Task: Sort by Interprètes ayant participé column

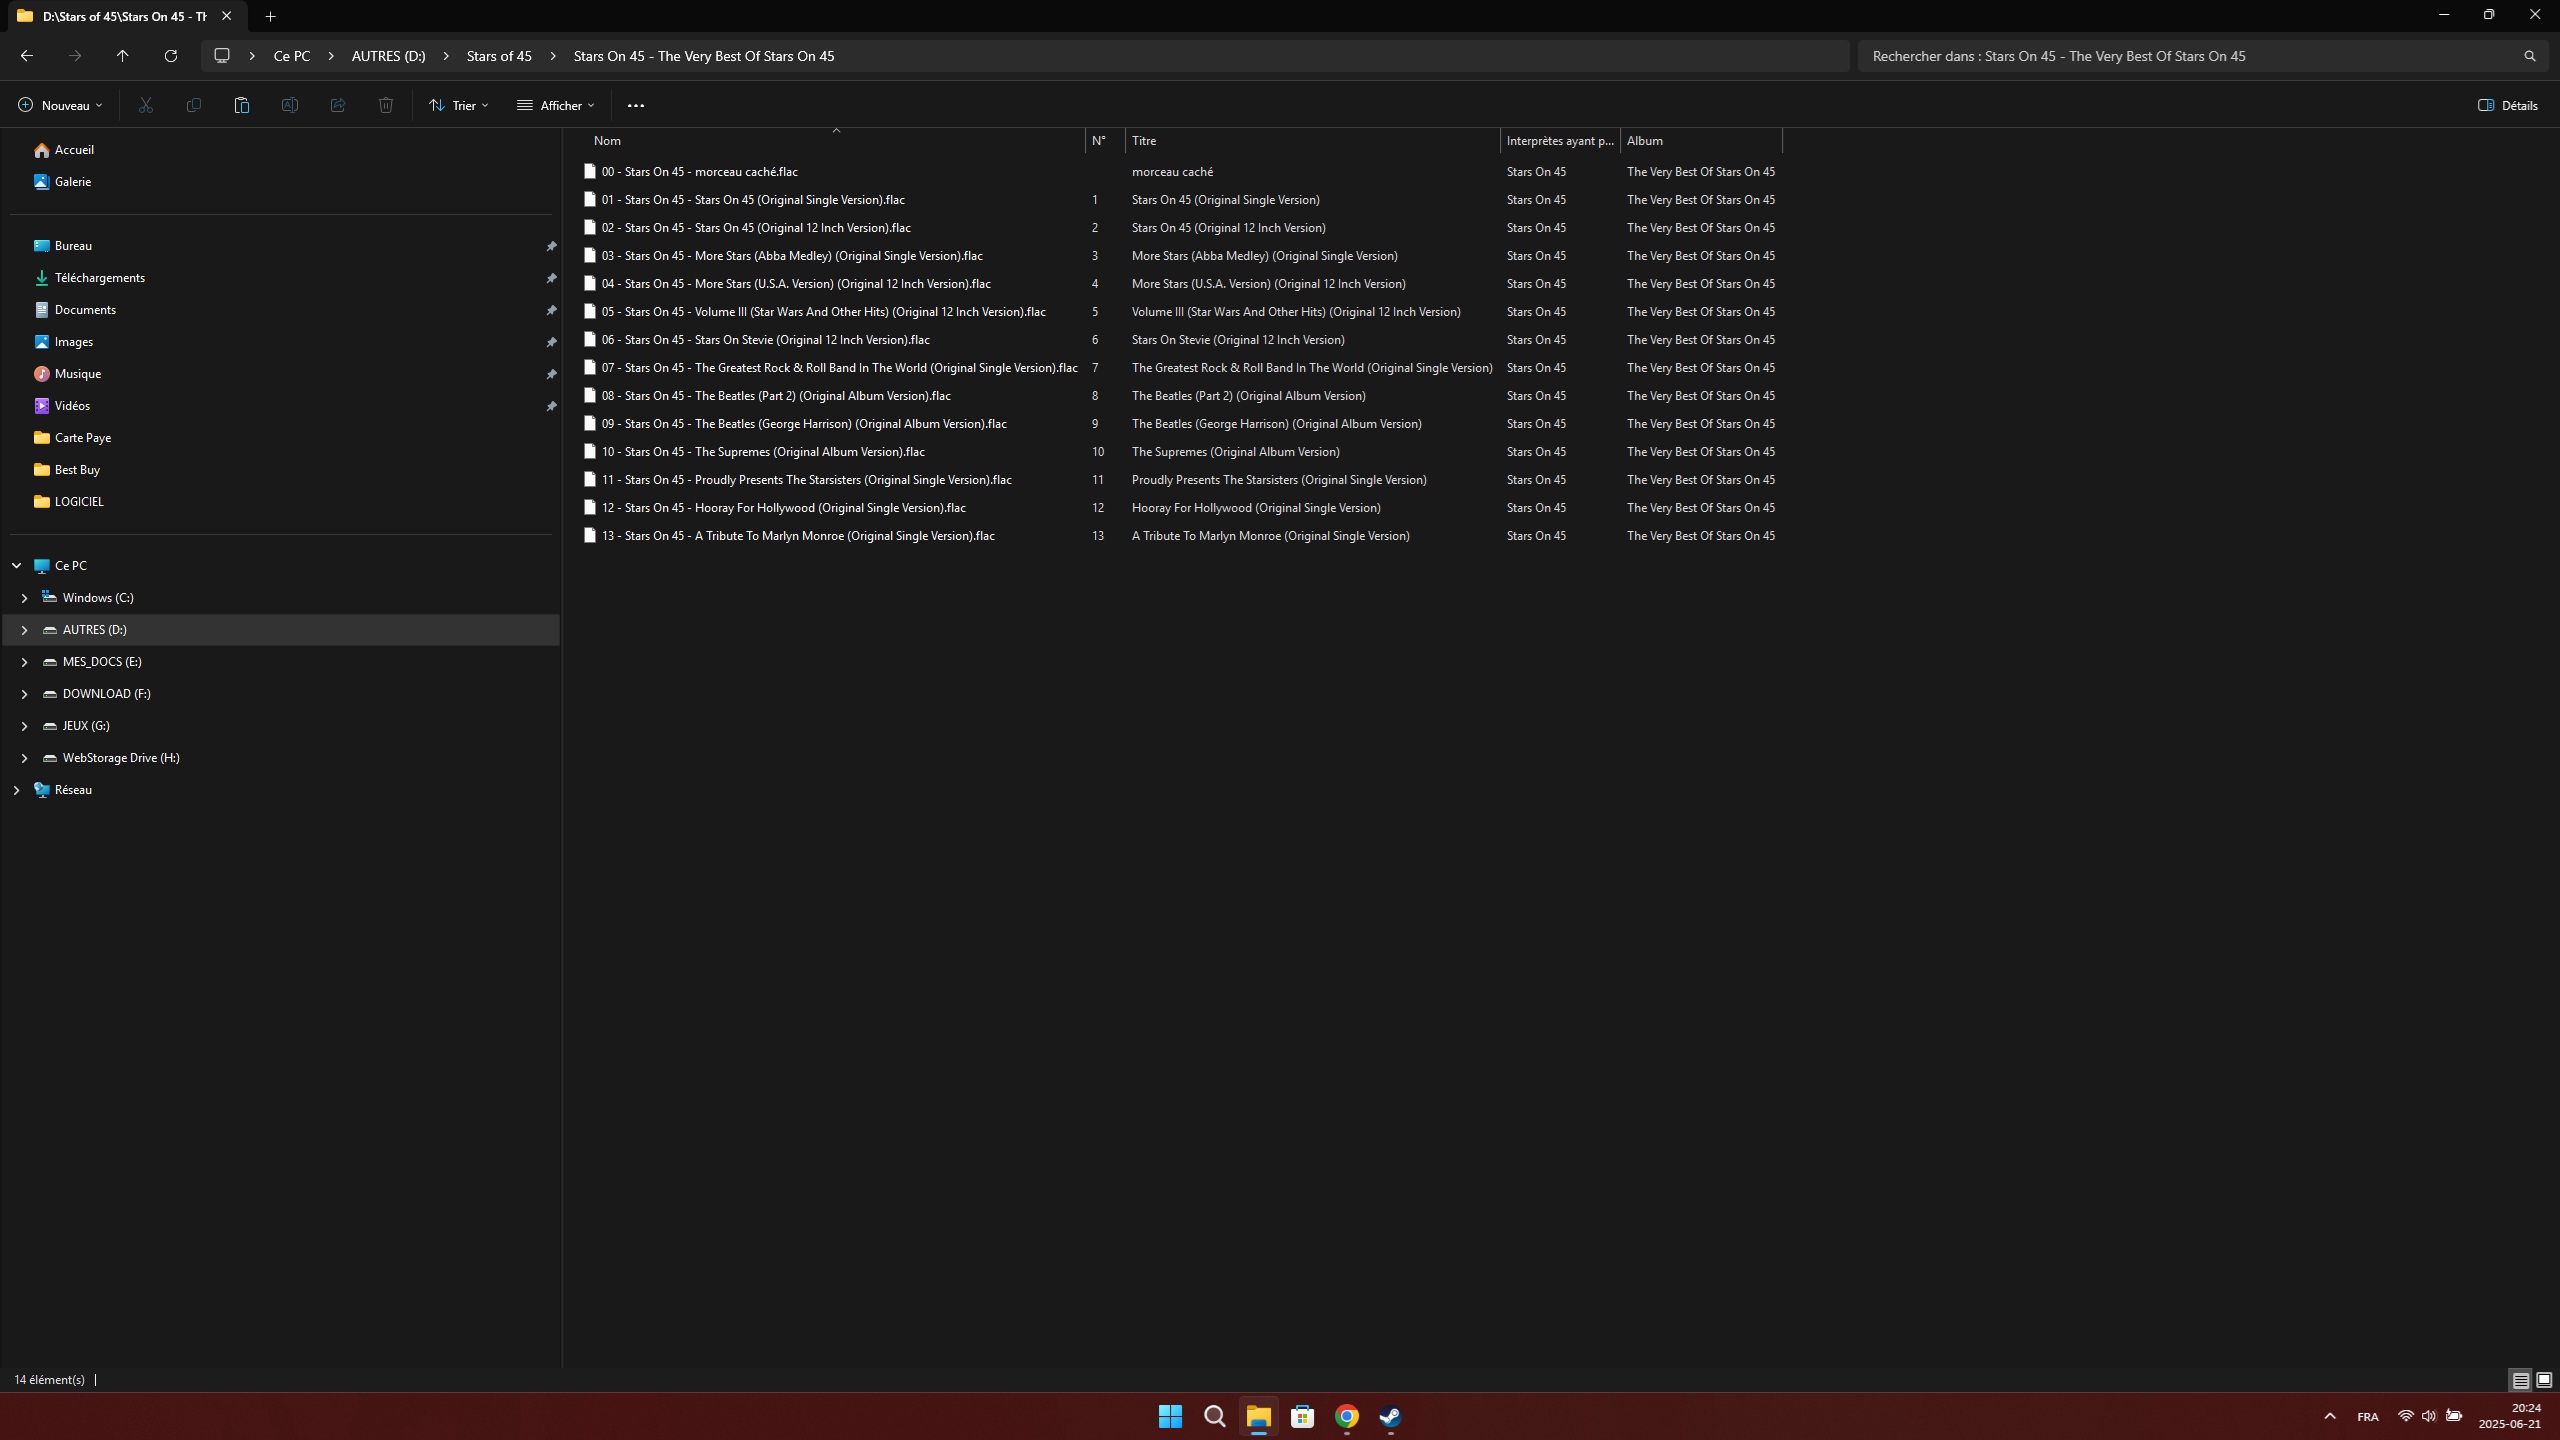Action: pyautogui.click(x=1560, y=141)
